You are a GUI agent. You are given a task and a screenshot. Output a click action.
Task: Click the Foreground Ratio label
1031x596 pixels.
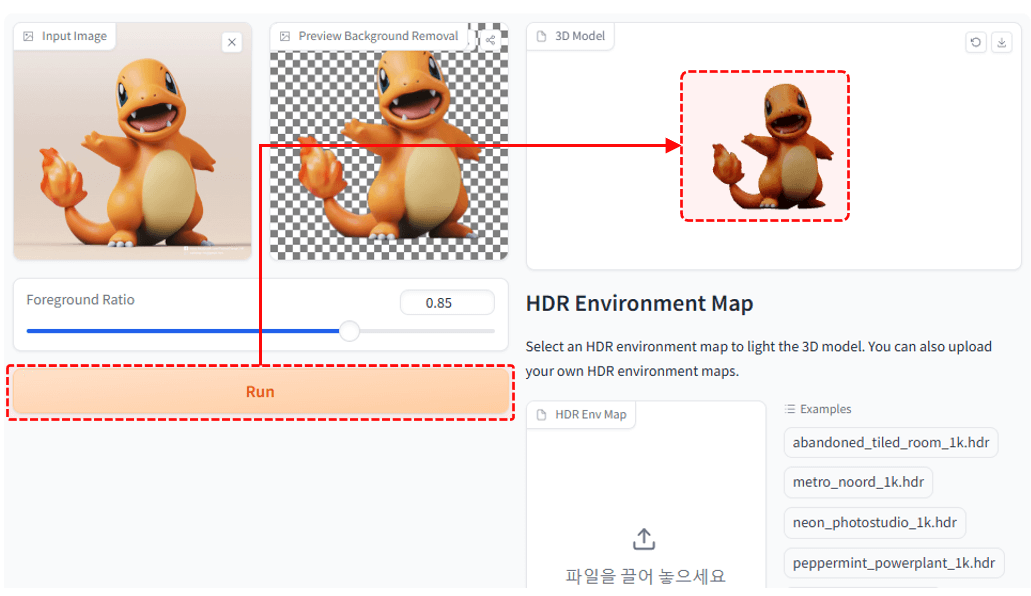coord(80,300)
